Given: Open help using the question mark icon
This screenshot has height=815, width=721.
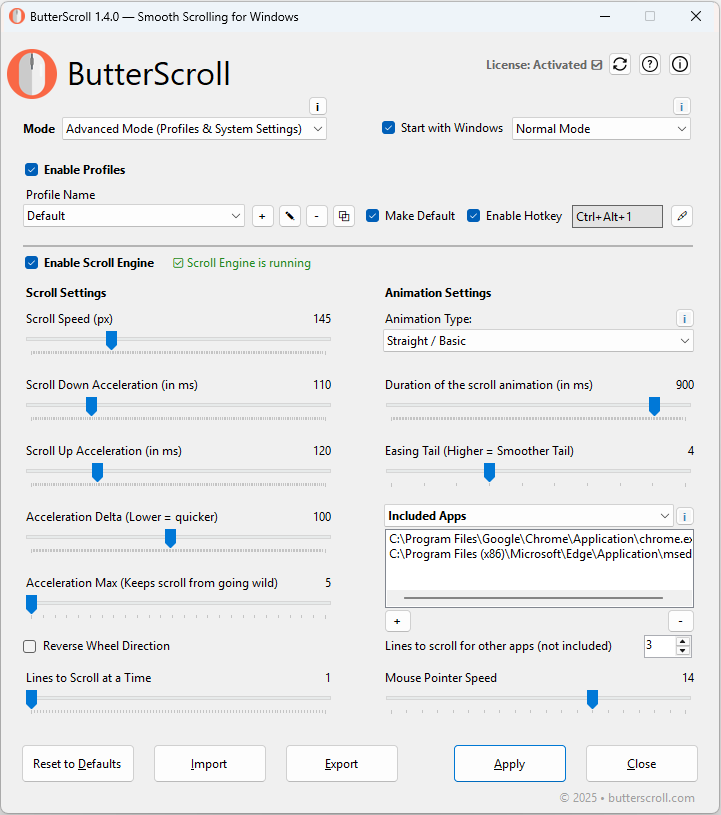Looking at the screenshot, I should pos(649,64).
